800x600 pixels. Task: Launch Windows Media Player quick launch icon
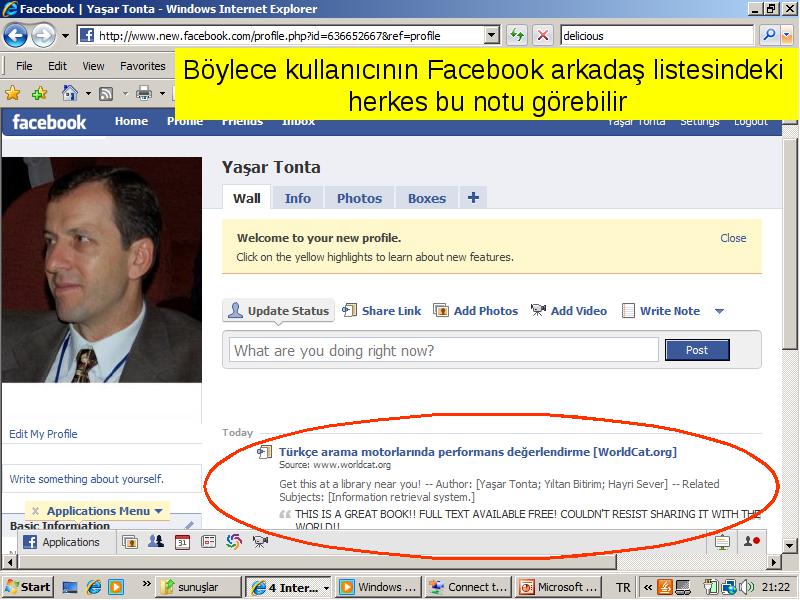coord(116,587)
